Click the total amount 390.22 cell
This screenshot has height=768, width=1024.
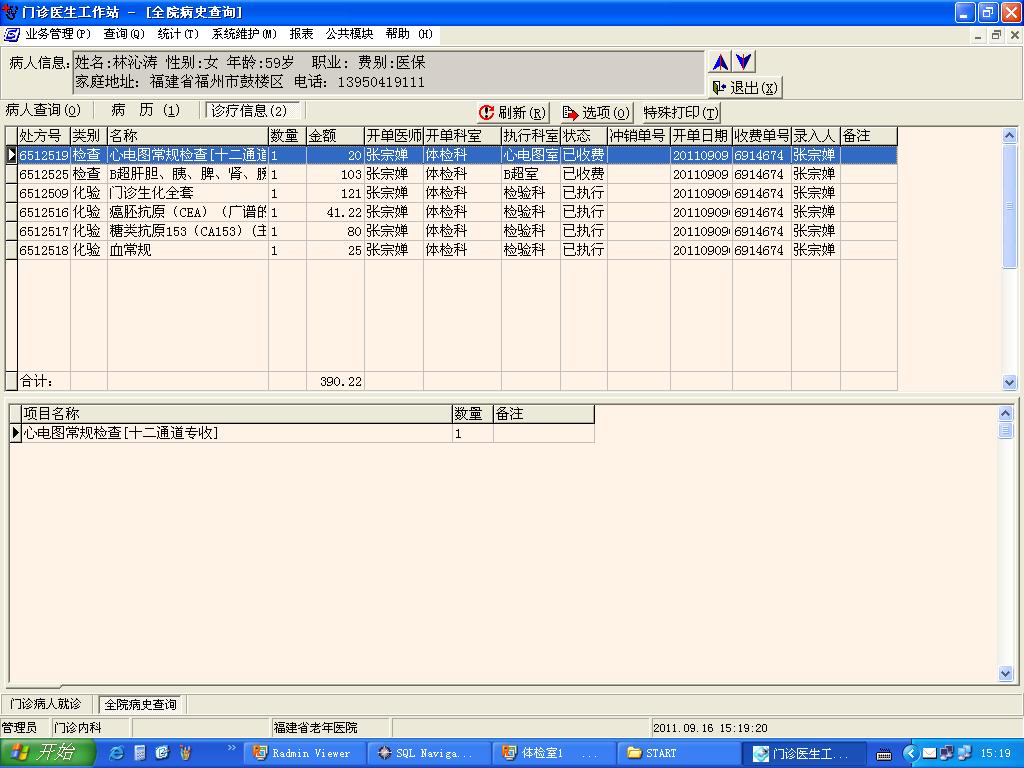[x=335, y=381]
